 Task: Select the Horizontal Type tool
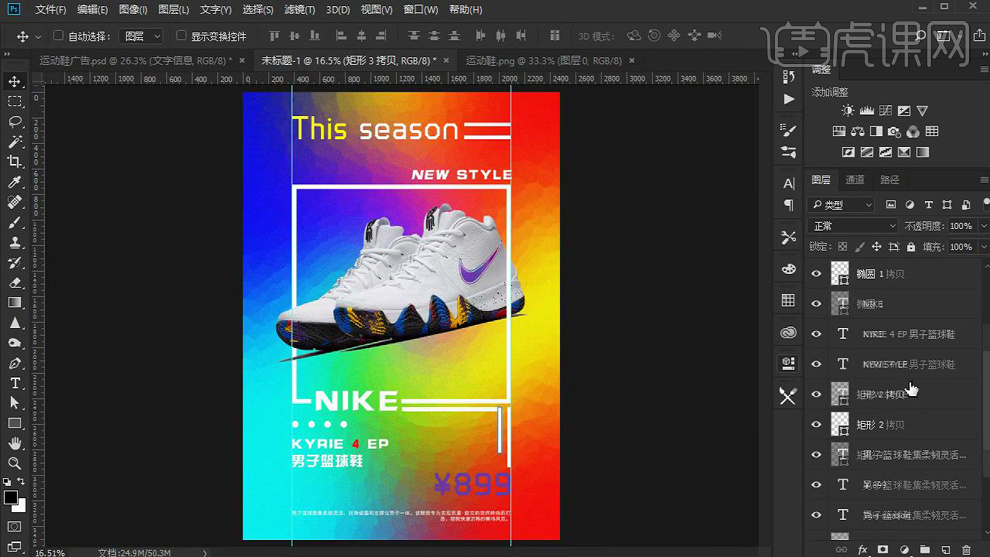point(15,383)
